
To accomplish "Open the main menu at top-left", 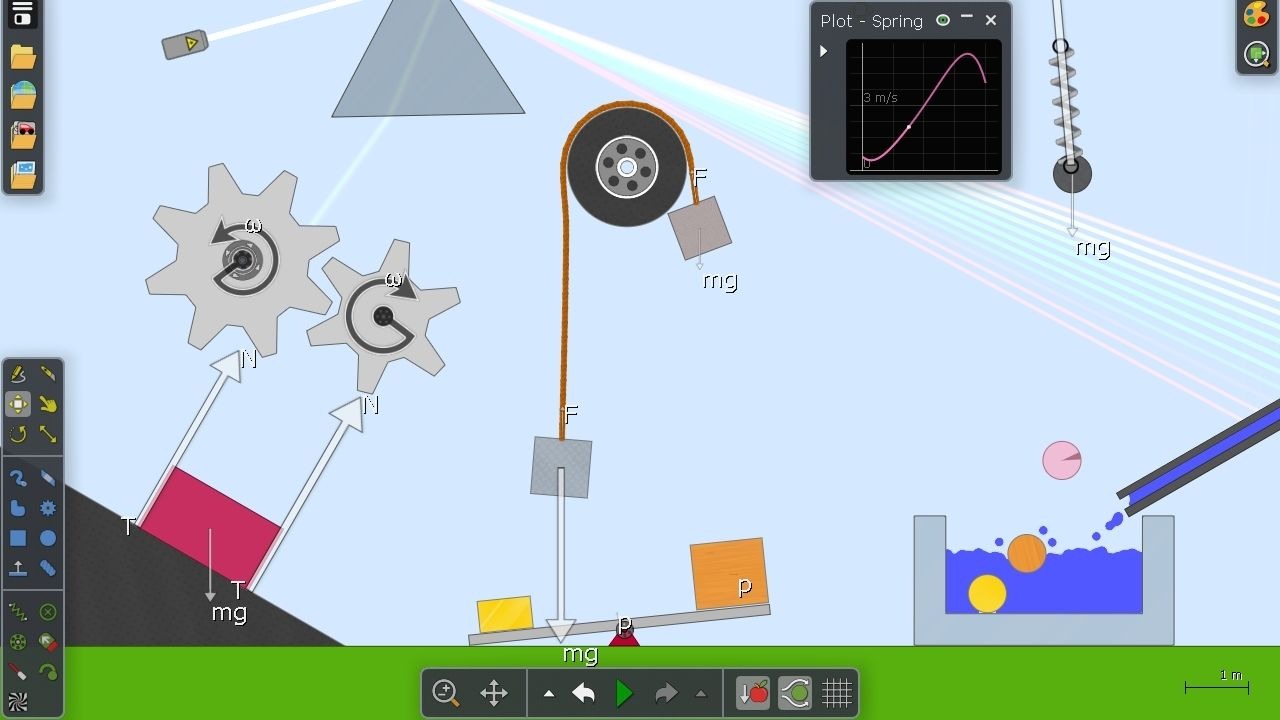I will (x=22, y=13).
